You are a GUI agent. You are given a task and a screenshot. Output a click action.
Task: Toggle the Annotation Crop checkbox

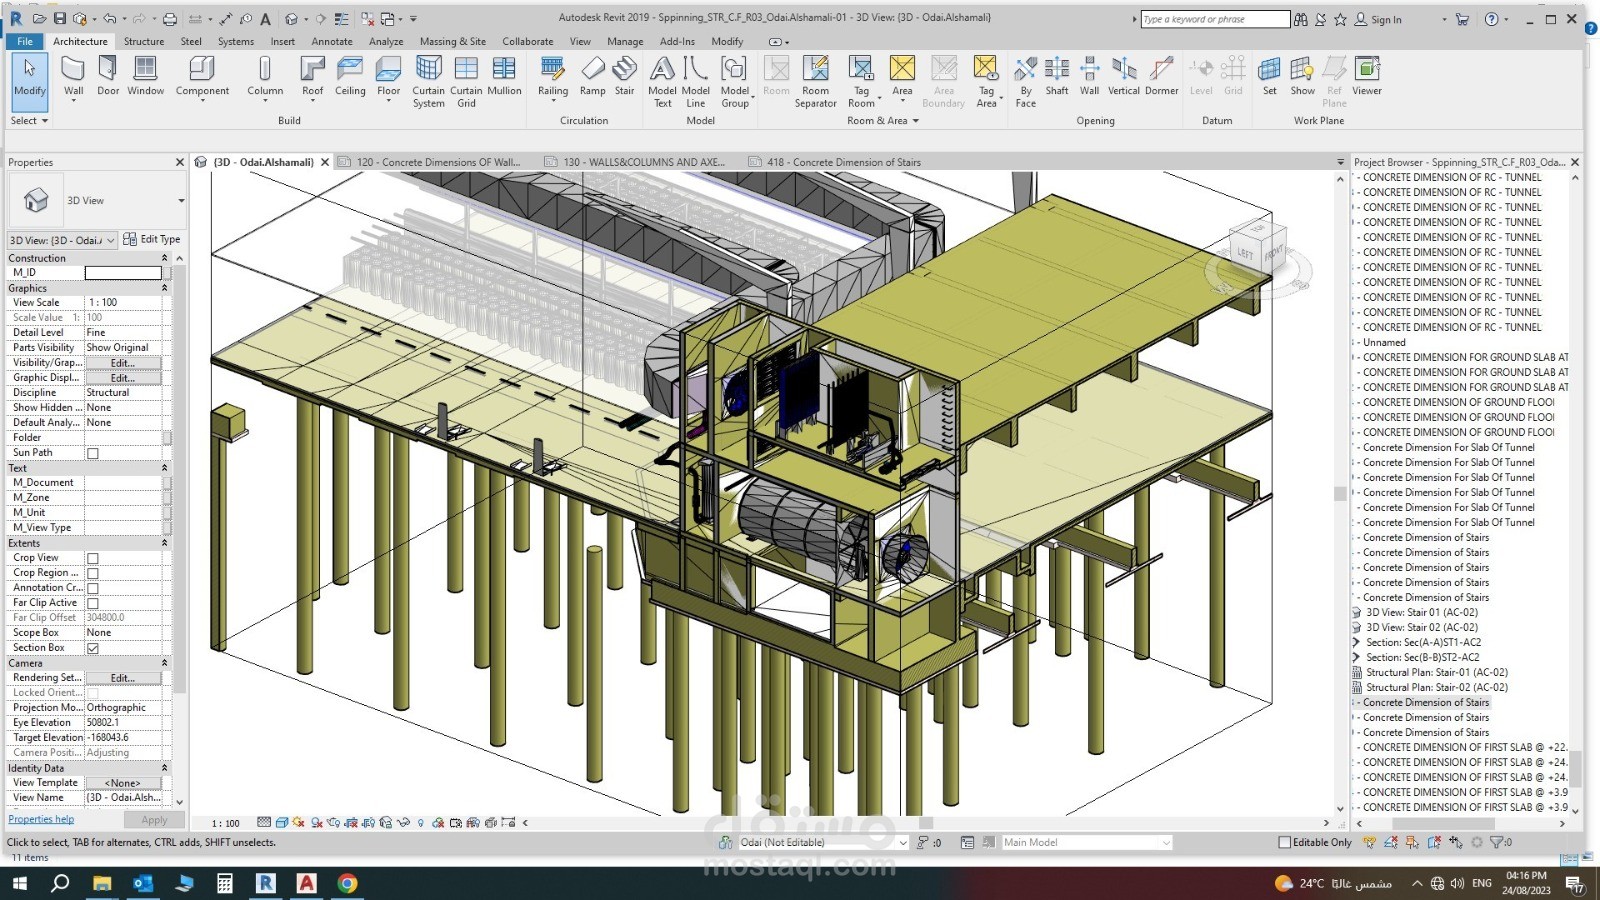pyautogui.click(x=93, y=588)
